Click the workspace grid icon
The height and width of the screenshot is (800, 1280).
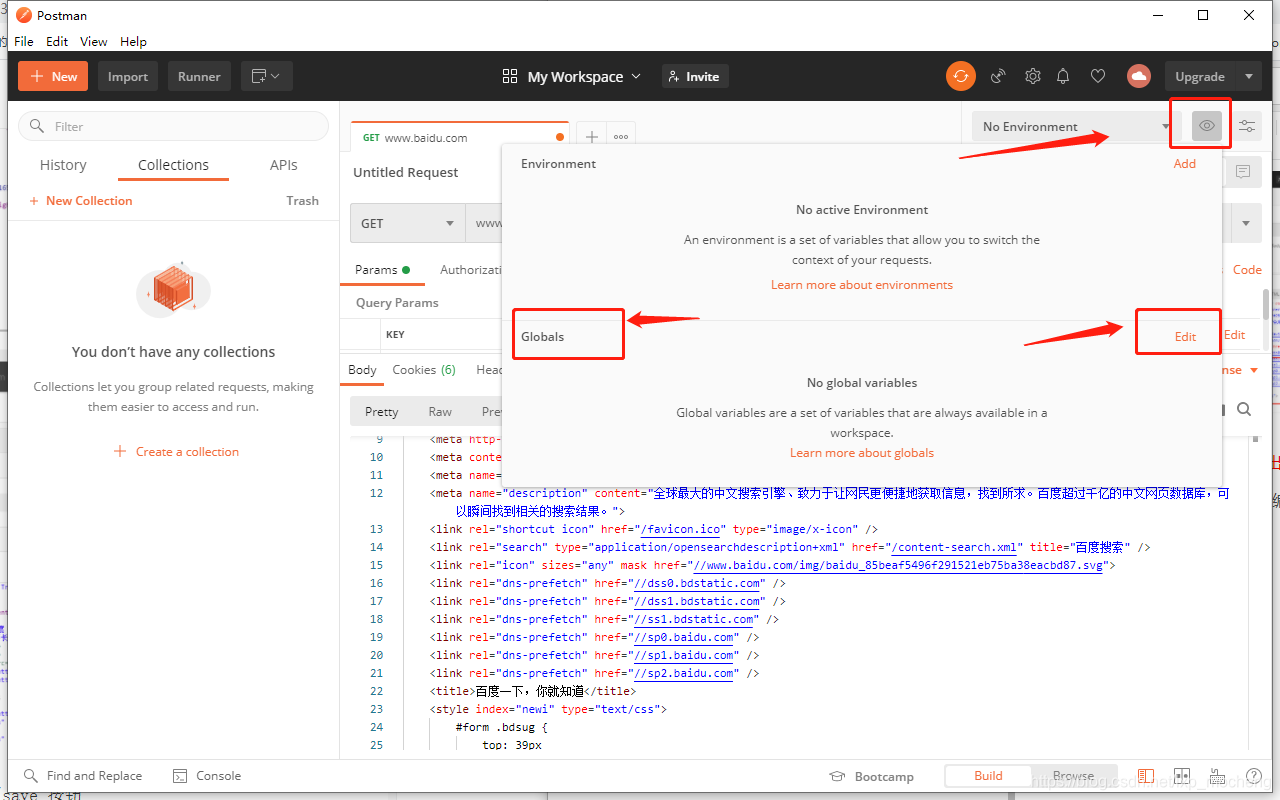pyautogui.click(x=510, y=76)
